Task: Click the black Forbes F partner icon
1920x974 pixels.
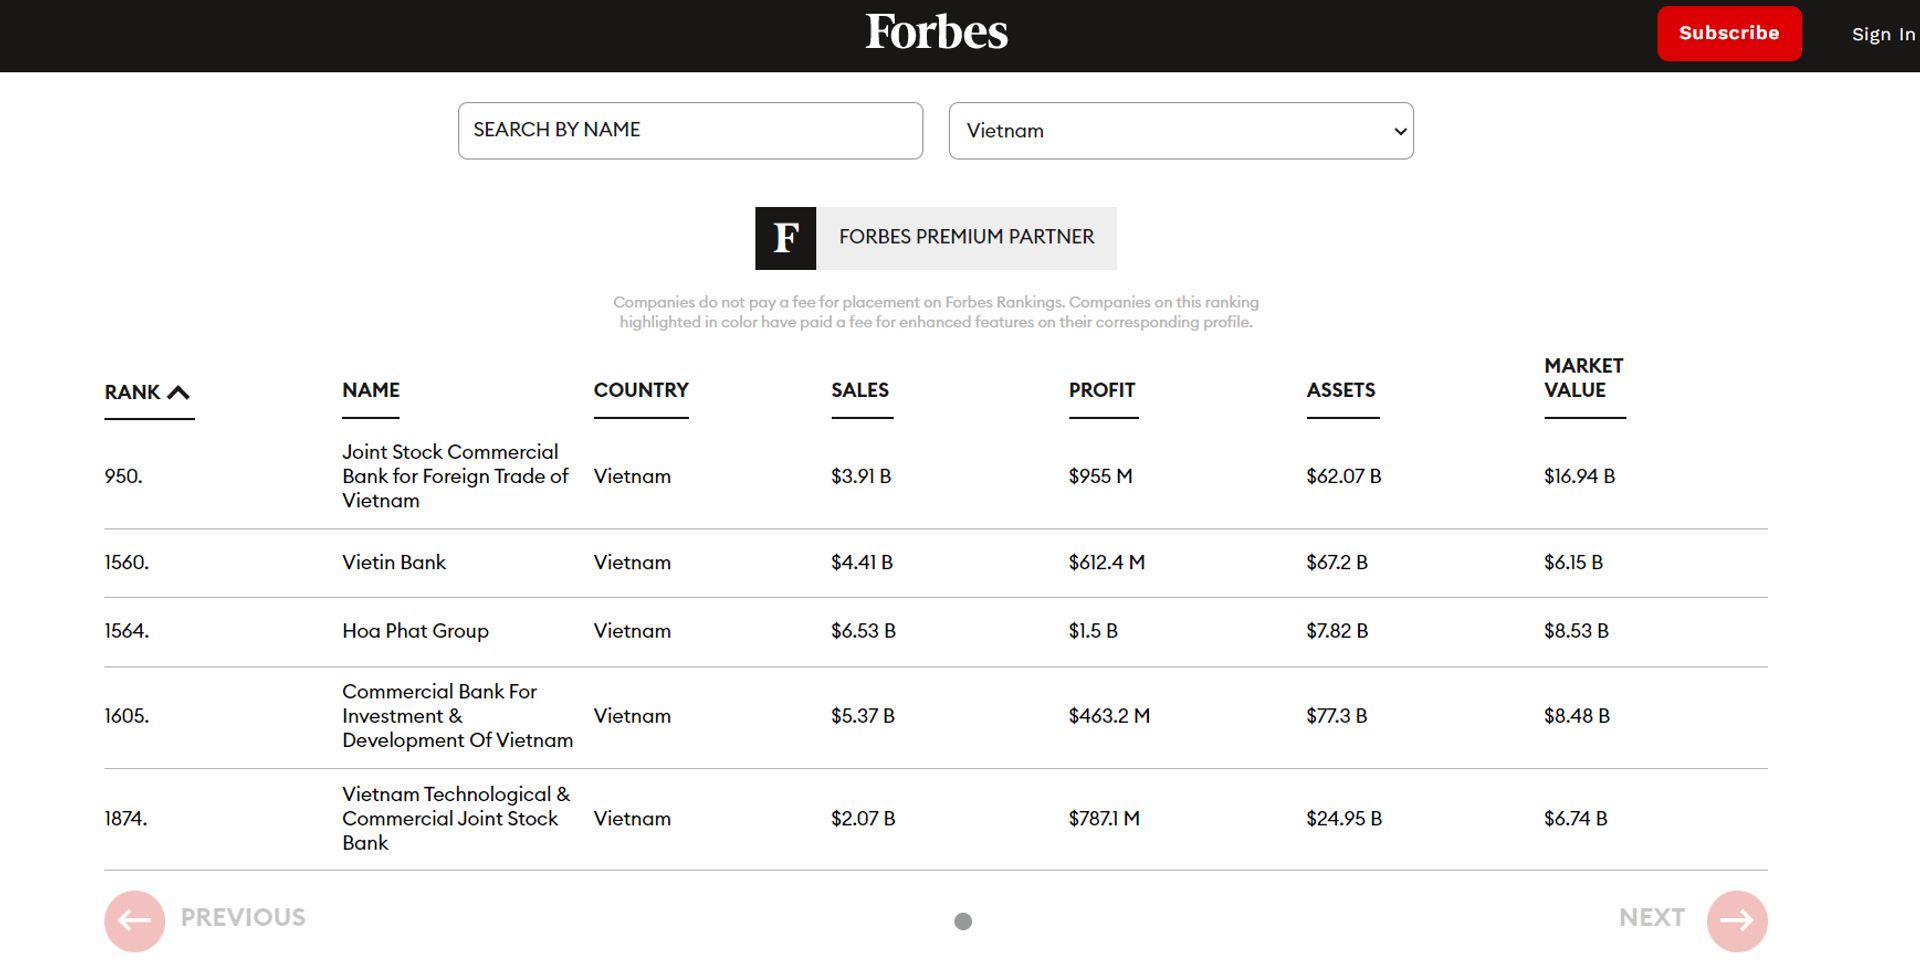Action: pos(786,238)
